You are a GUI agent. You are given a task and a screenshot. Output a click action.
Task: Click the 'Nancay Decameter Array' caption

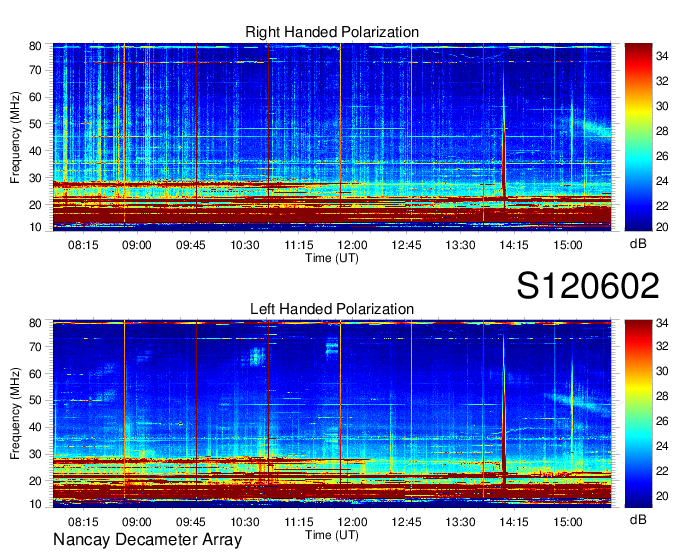(x=147, y=540)
